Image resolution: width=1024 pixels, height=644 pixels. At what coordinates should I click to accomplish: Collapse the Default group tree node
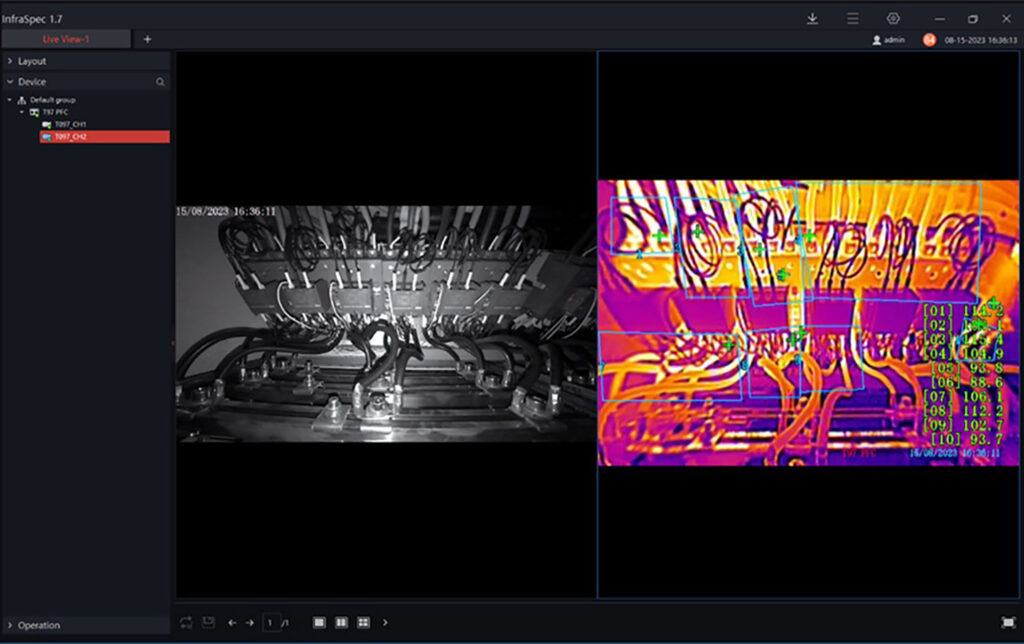pyautogui.click(x=9, y=100)
